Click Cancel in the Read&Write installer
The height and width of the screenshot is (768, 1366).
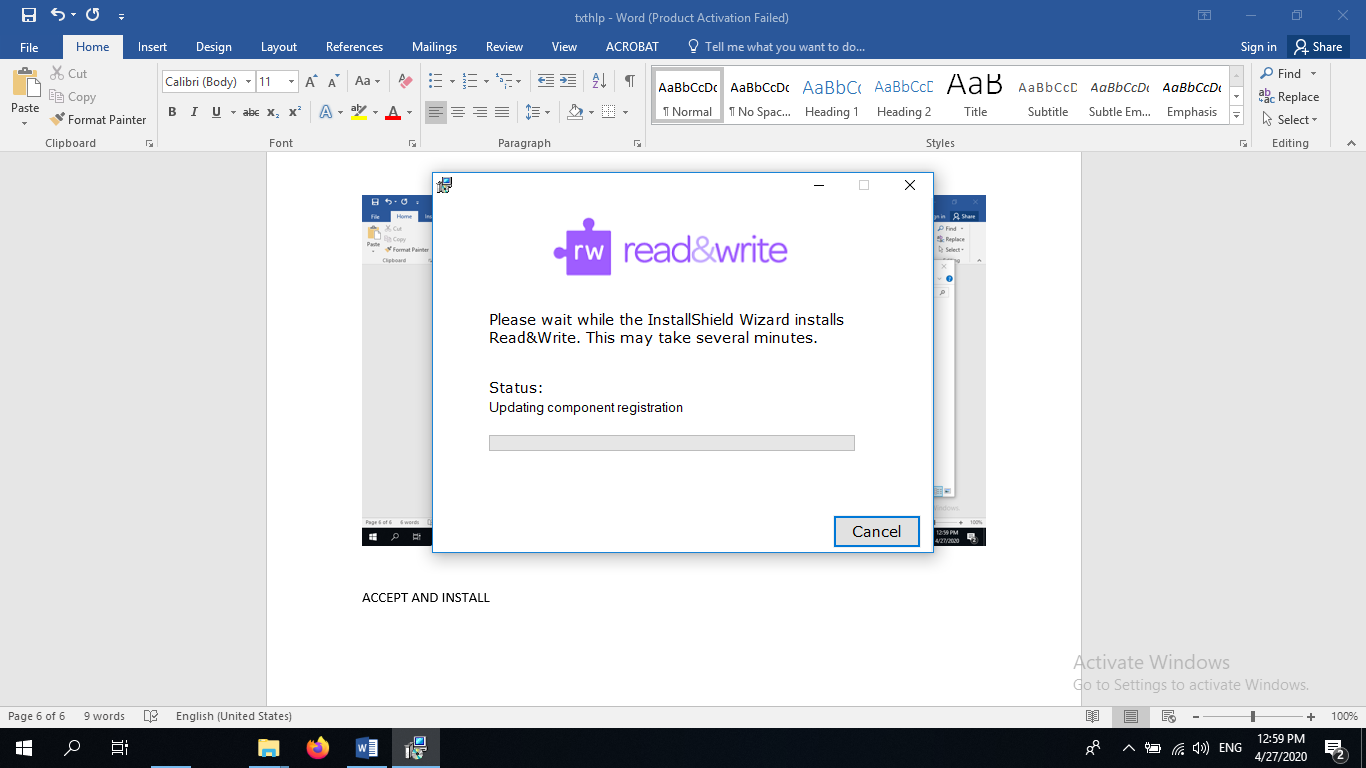click(876, 531)
